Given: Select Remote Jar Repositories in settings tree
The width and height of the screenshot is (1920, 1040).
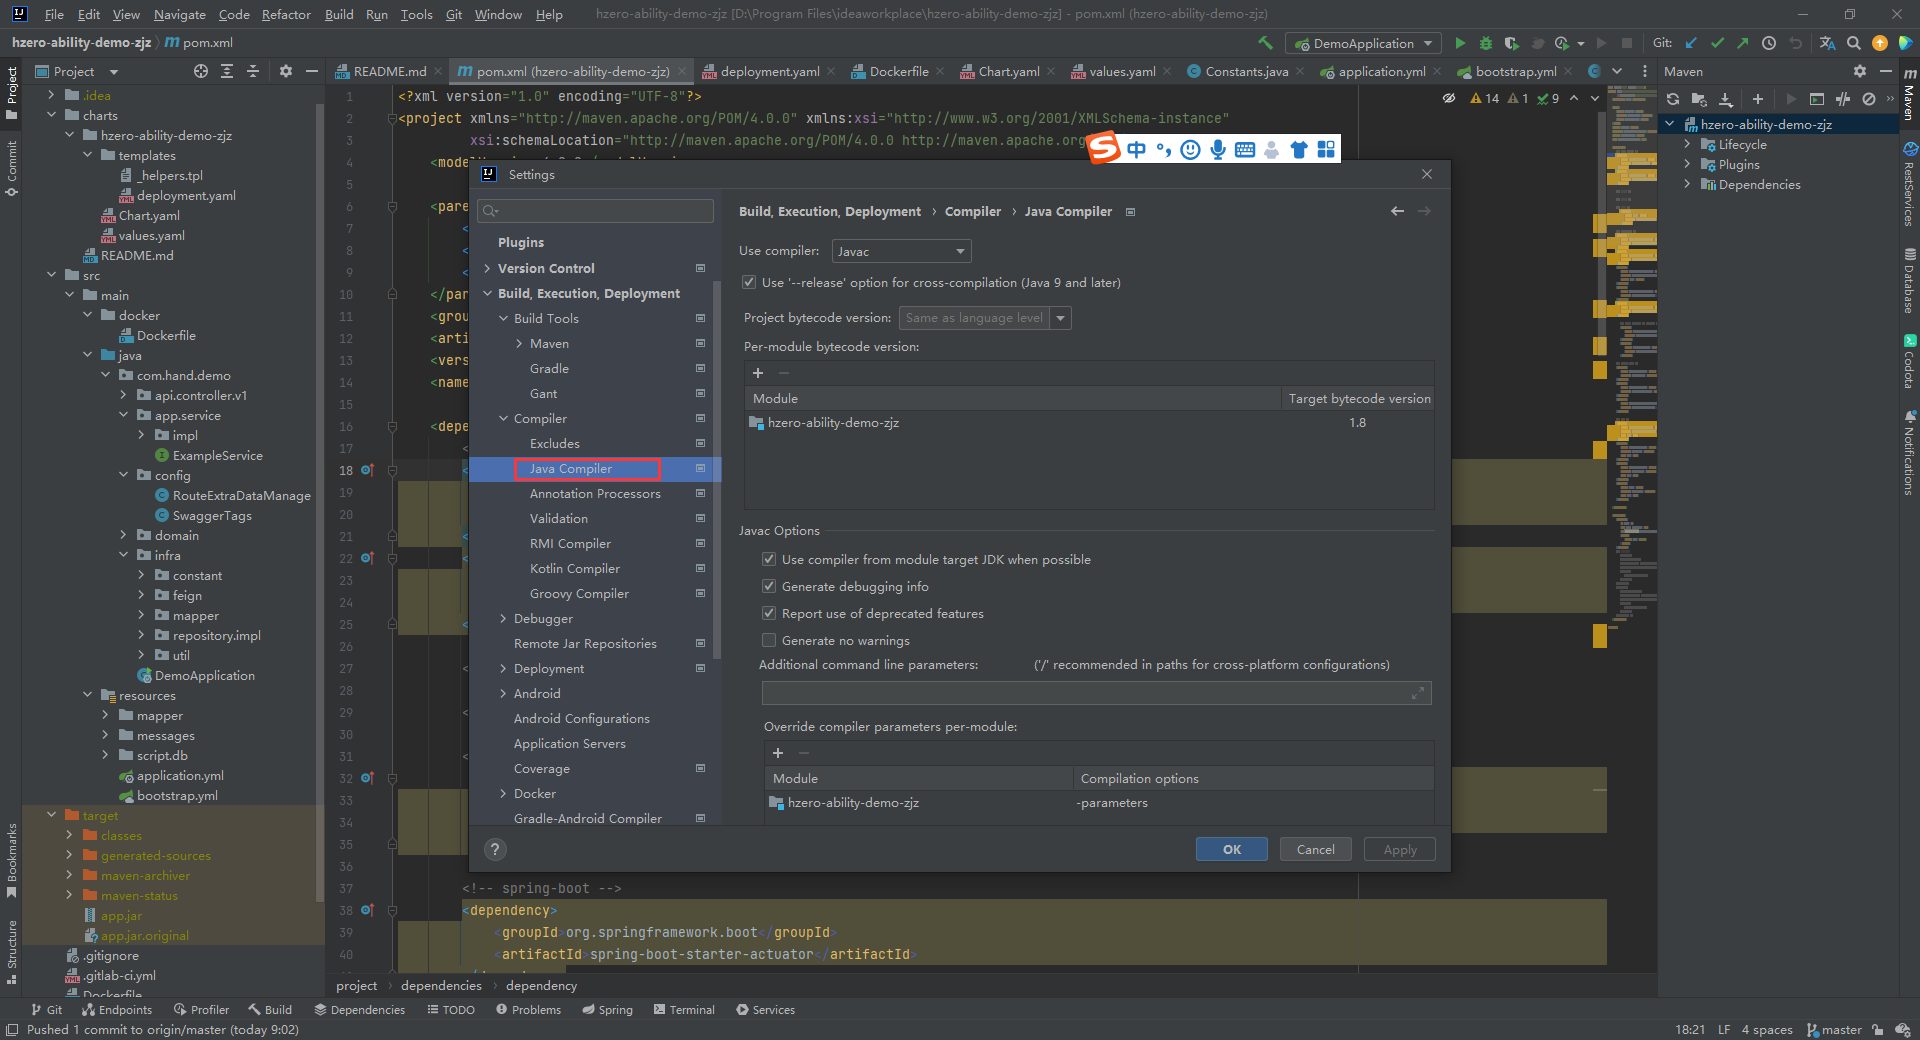Looking at the screenshot, I should (585, 644).
